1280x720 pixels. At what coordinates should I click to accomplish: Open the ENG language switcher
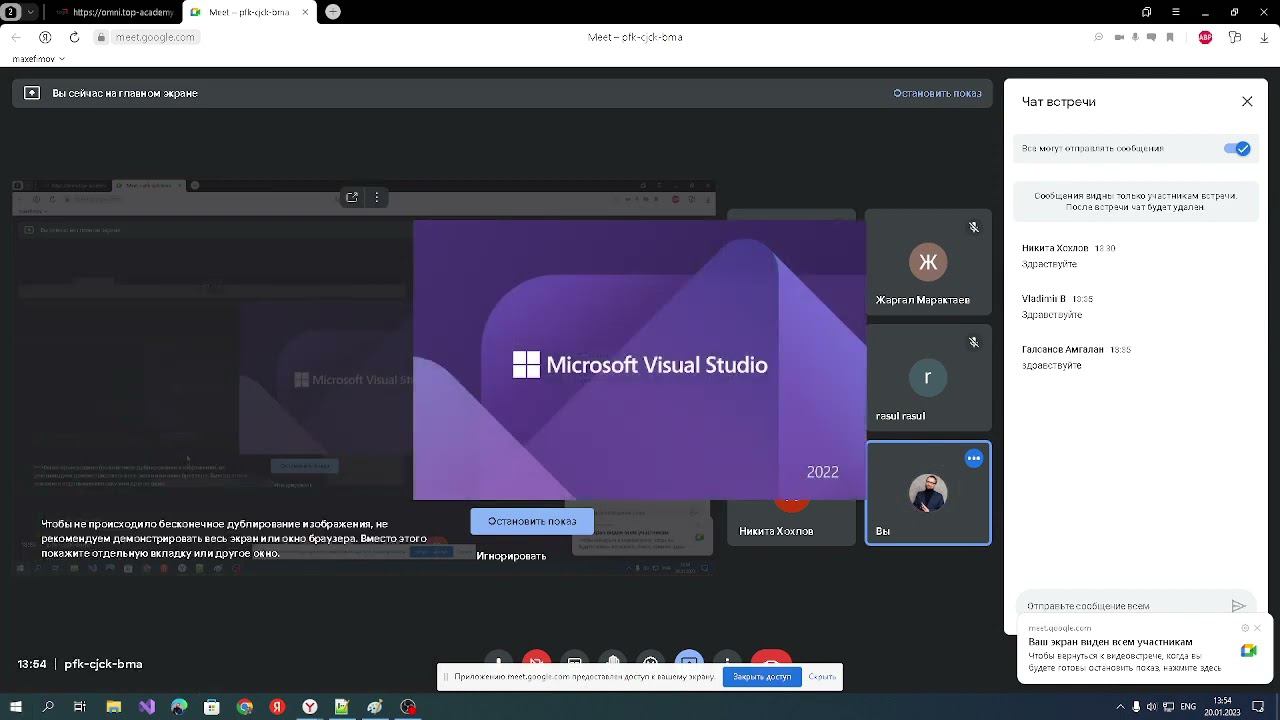point(1188,707)
